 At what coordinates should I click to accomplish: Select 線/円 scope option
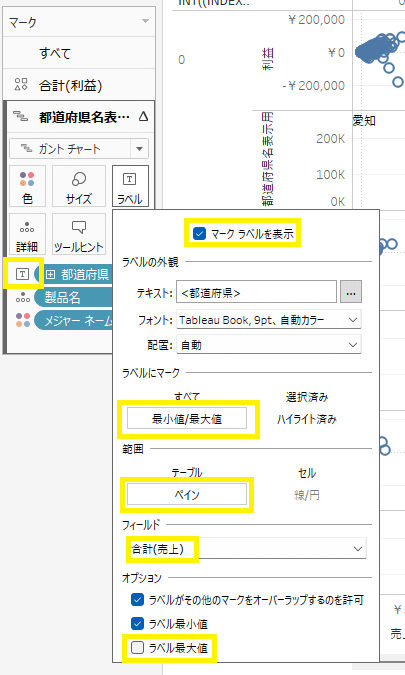(307, 495)
